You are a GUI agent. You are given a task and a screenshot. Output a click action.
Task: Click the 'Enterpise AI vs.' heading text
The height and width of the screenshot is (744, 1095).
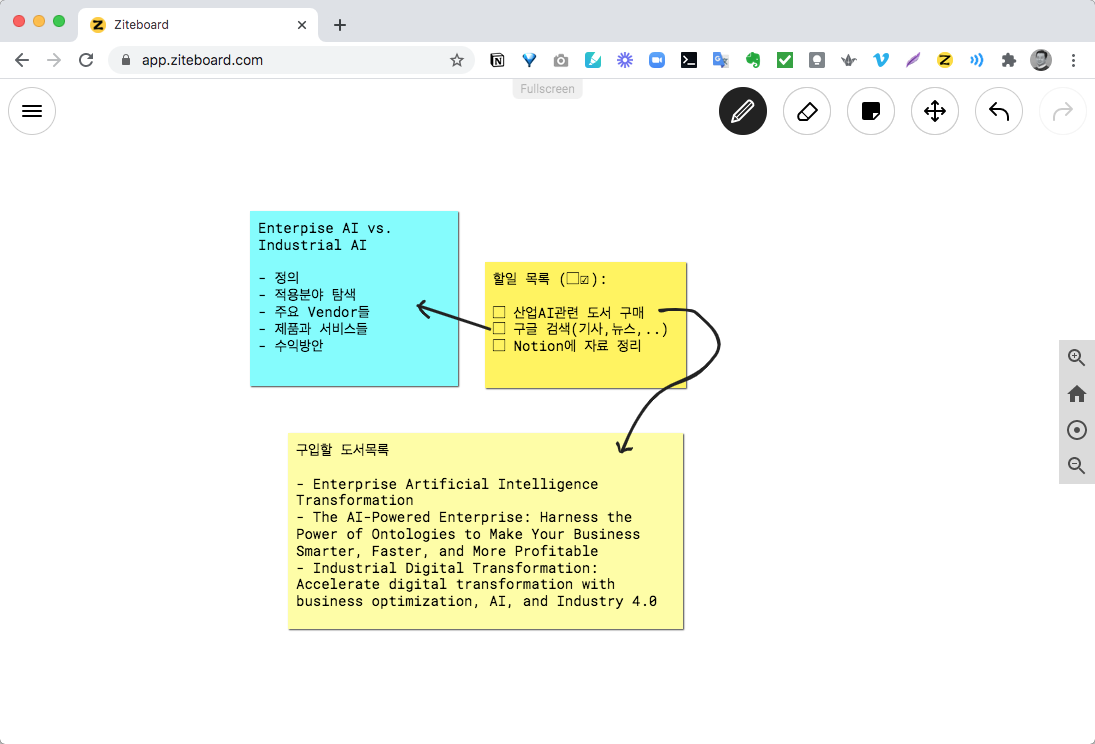(325, 228)
